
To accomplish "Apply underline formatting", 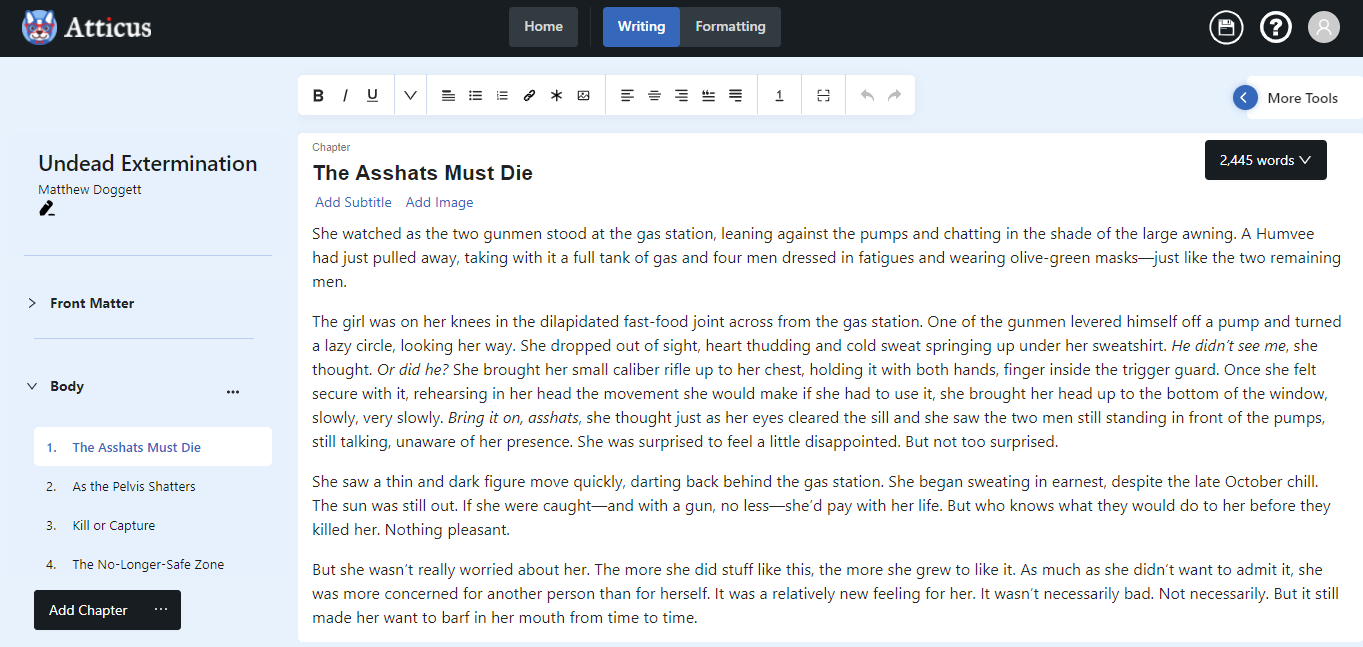I will 372,96.
